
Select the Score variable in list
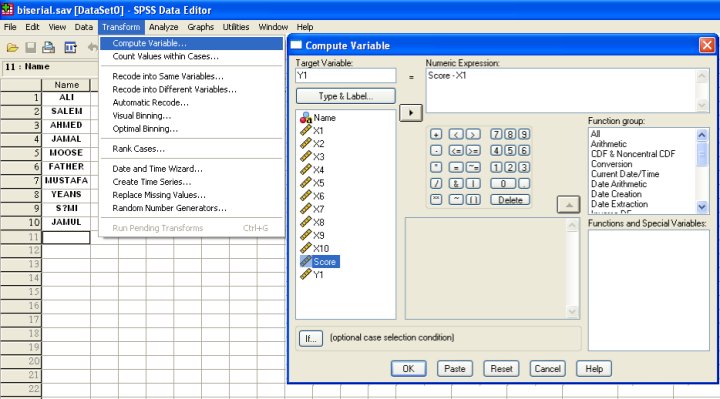click(x=320, y=262)
